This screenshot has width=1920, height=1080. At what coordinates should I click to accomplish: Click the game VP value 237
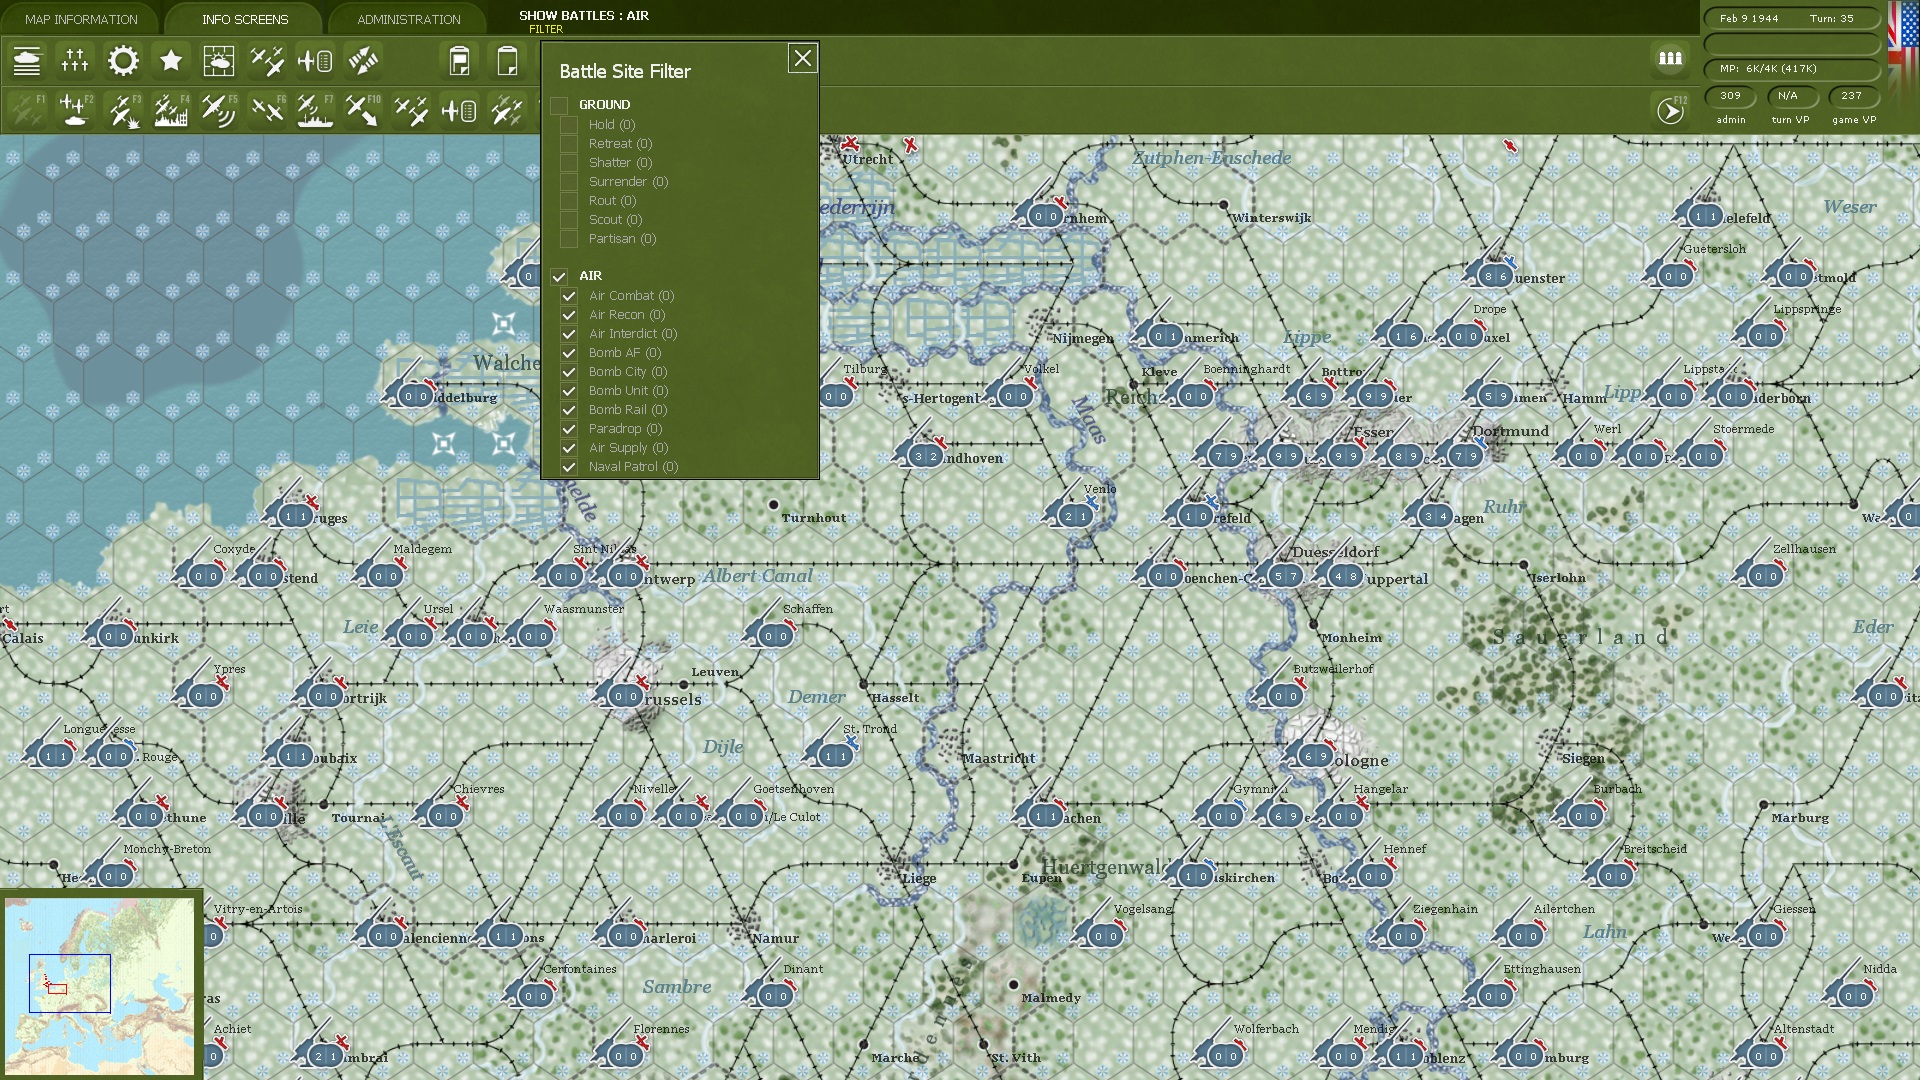1852,96
